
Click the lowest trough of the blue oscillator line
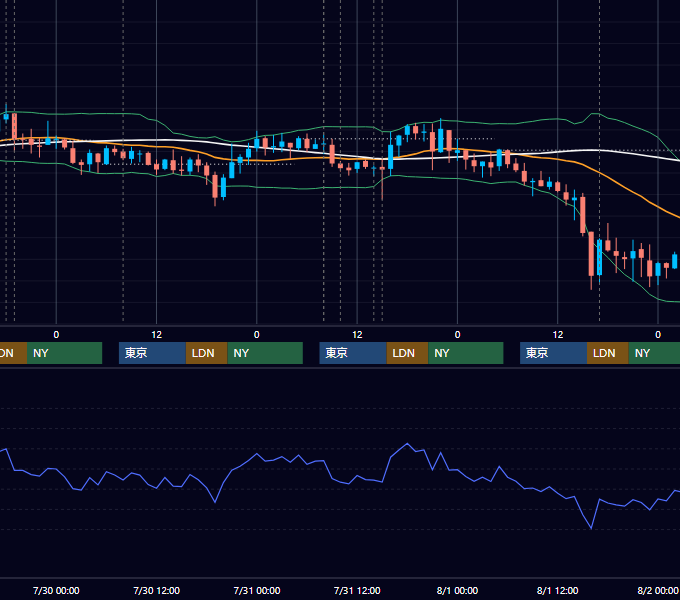tap(591, 528)
